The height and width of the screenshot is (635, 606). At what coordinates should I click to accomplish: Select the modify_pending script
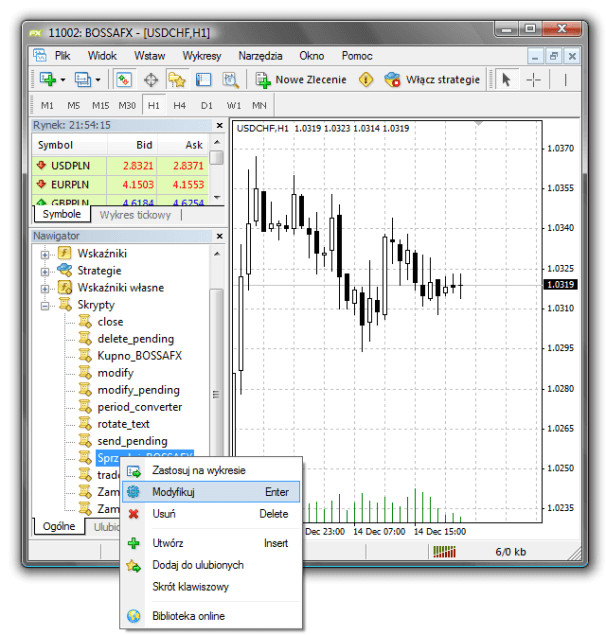(x=139, y=390)
